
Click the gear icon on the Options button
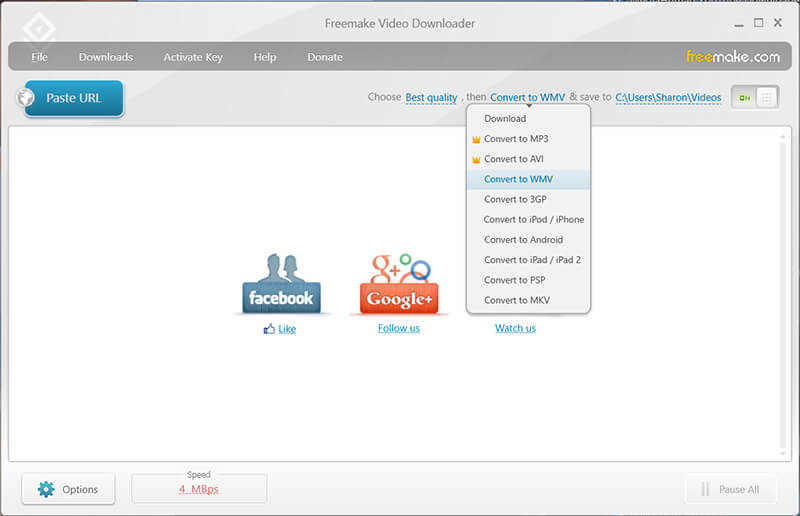(x=46, y=489)
